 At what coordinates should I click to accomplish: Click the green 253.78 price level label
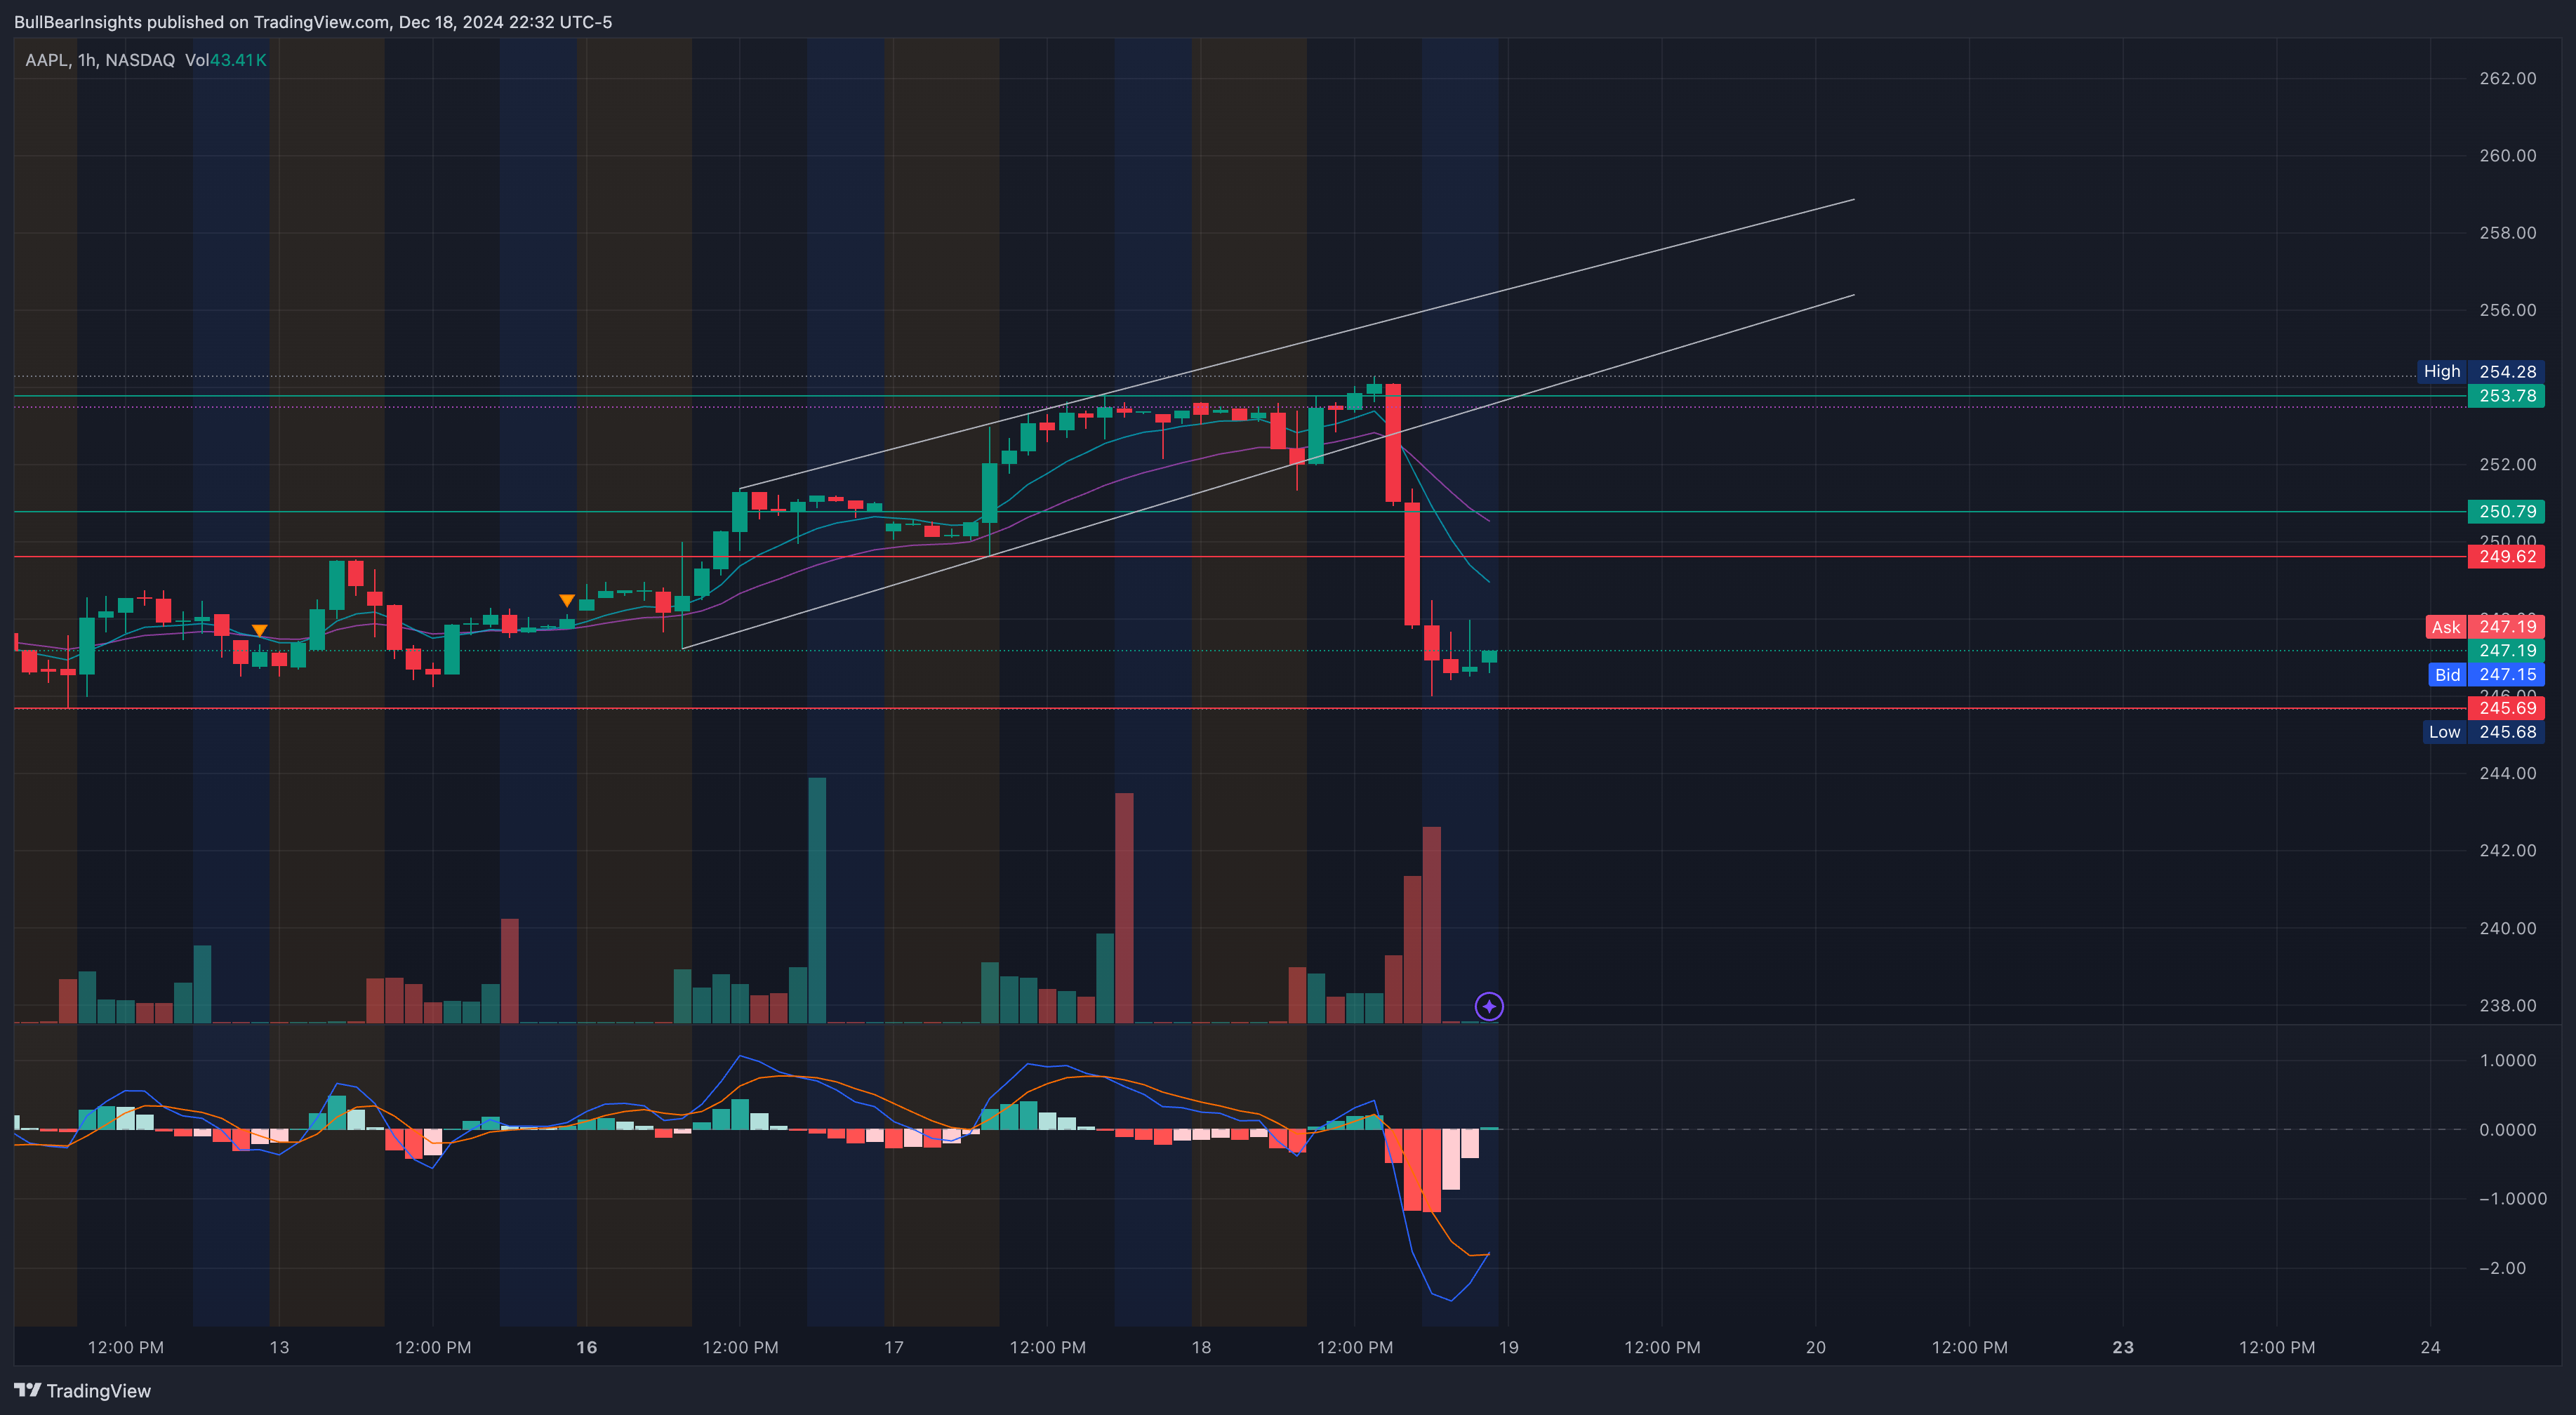coord(2506,396)
